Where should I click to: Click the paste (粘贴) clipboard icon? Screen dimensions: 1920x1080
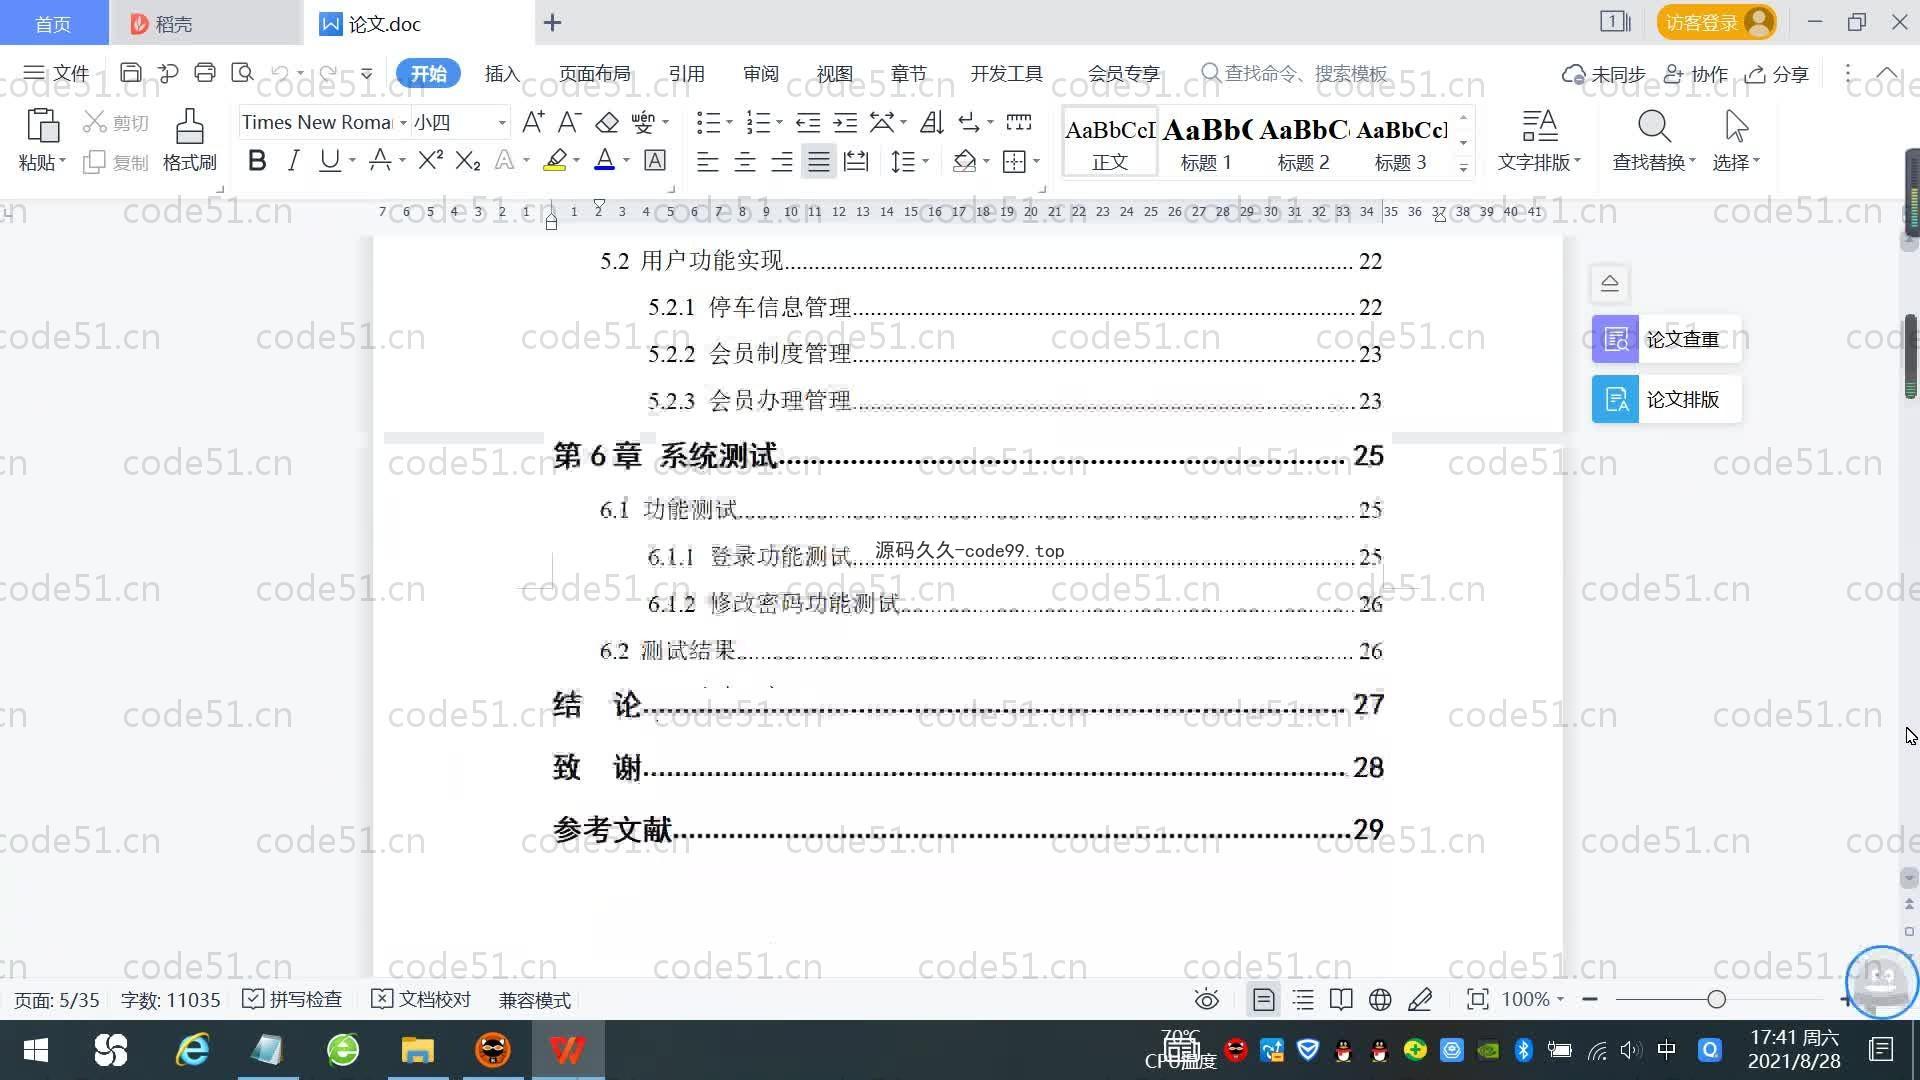(x=42, y=128)
